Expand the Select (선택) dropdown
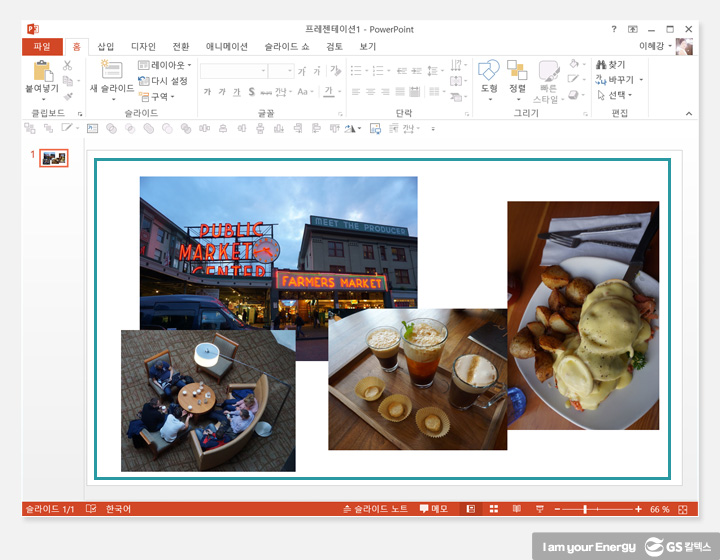This screenshot has height=560, width=720. tap(614, 95)
